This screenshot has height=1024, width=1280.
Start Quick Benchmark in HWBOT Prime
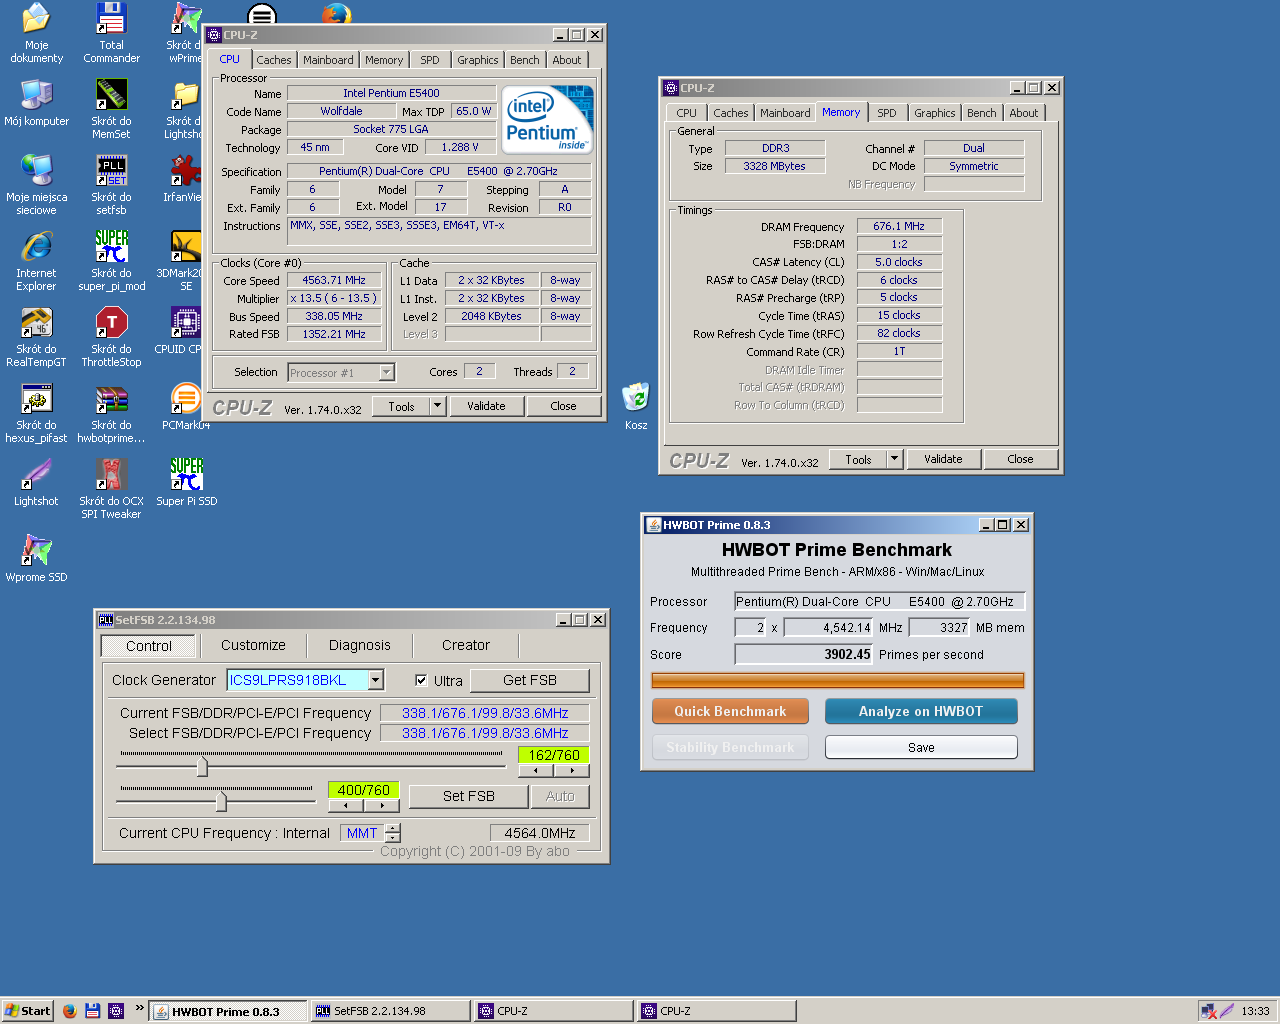(x=730, y=711)
